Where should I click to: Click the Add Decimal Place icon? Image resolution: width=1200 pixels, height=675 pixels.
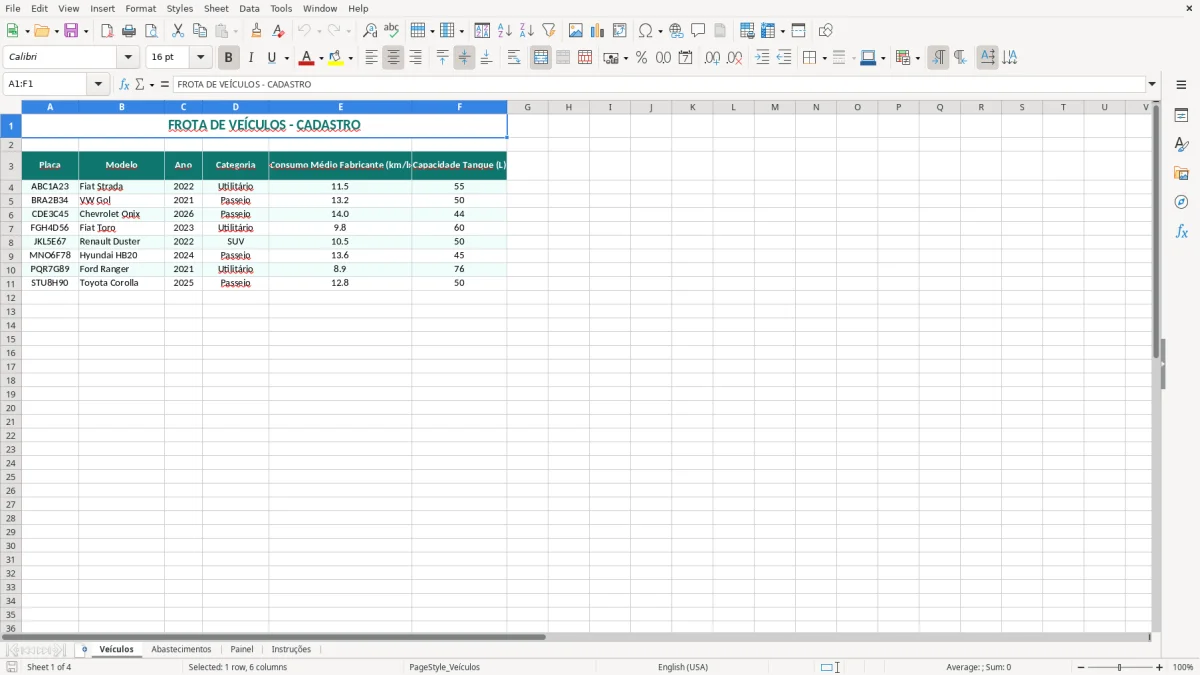coord(712,58)
